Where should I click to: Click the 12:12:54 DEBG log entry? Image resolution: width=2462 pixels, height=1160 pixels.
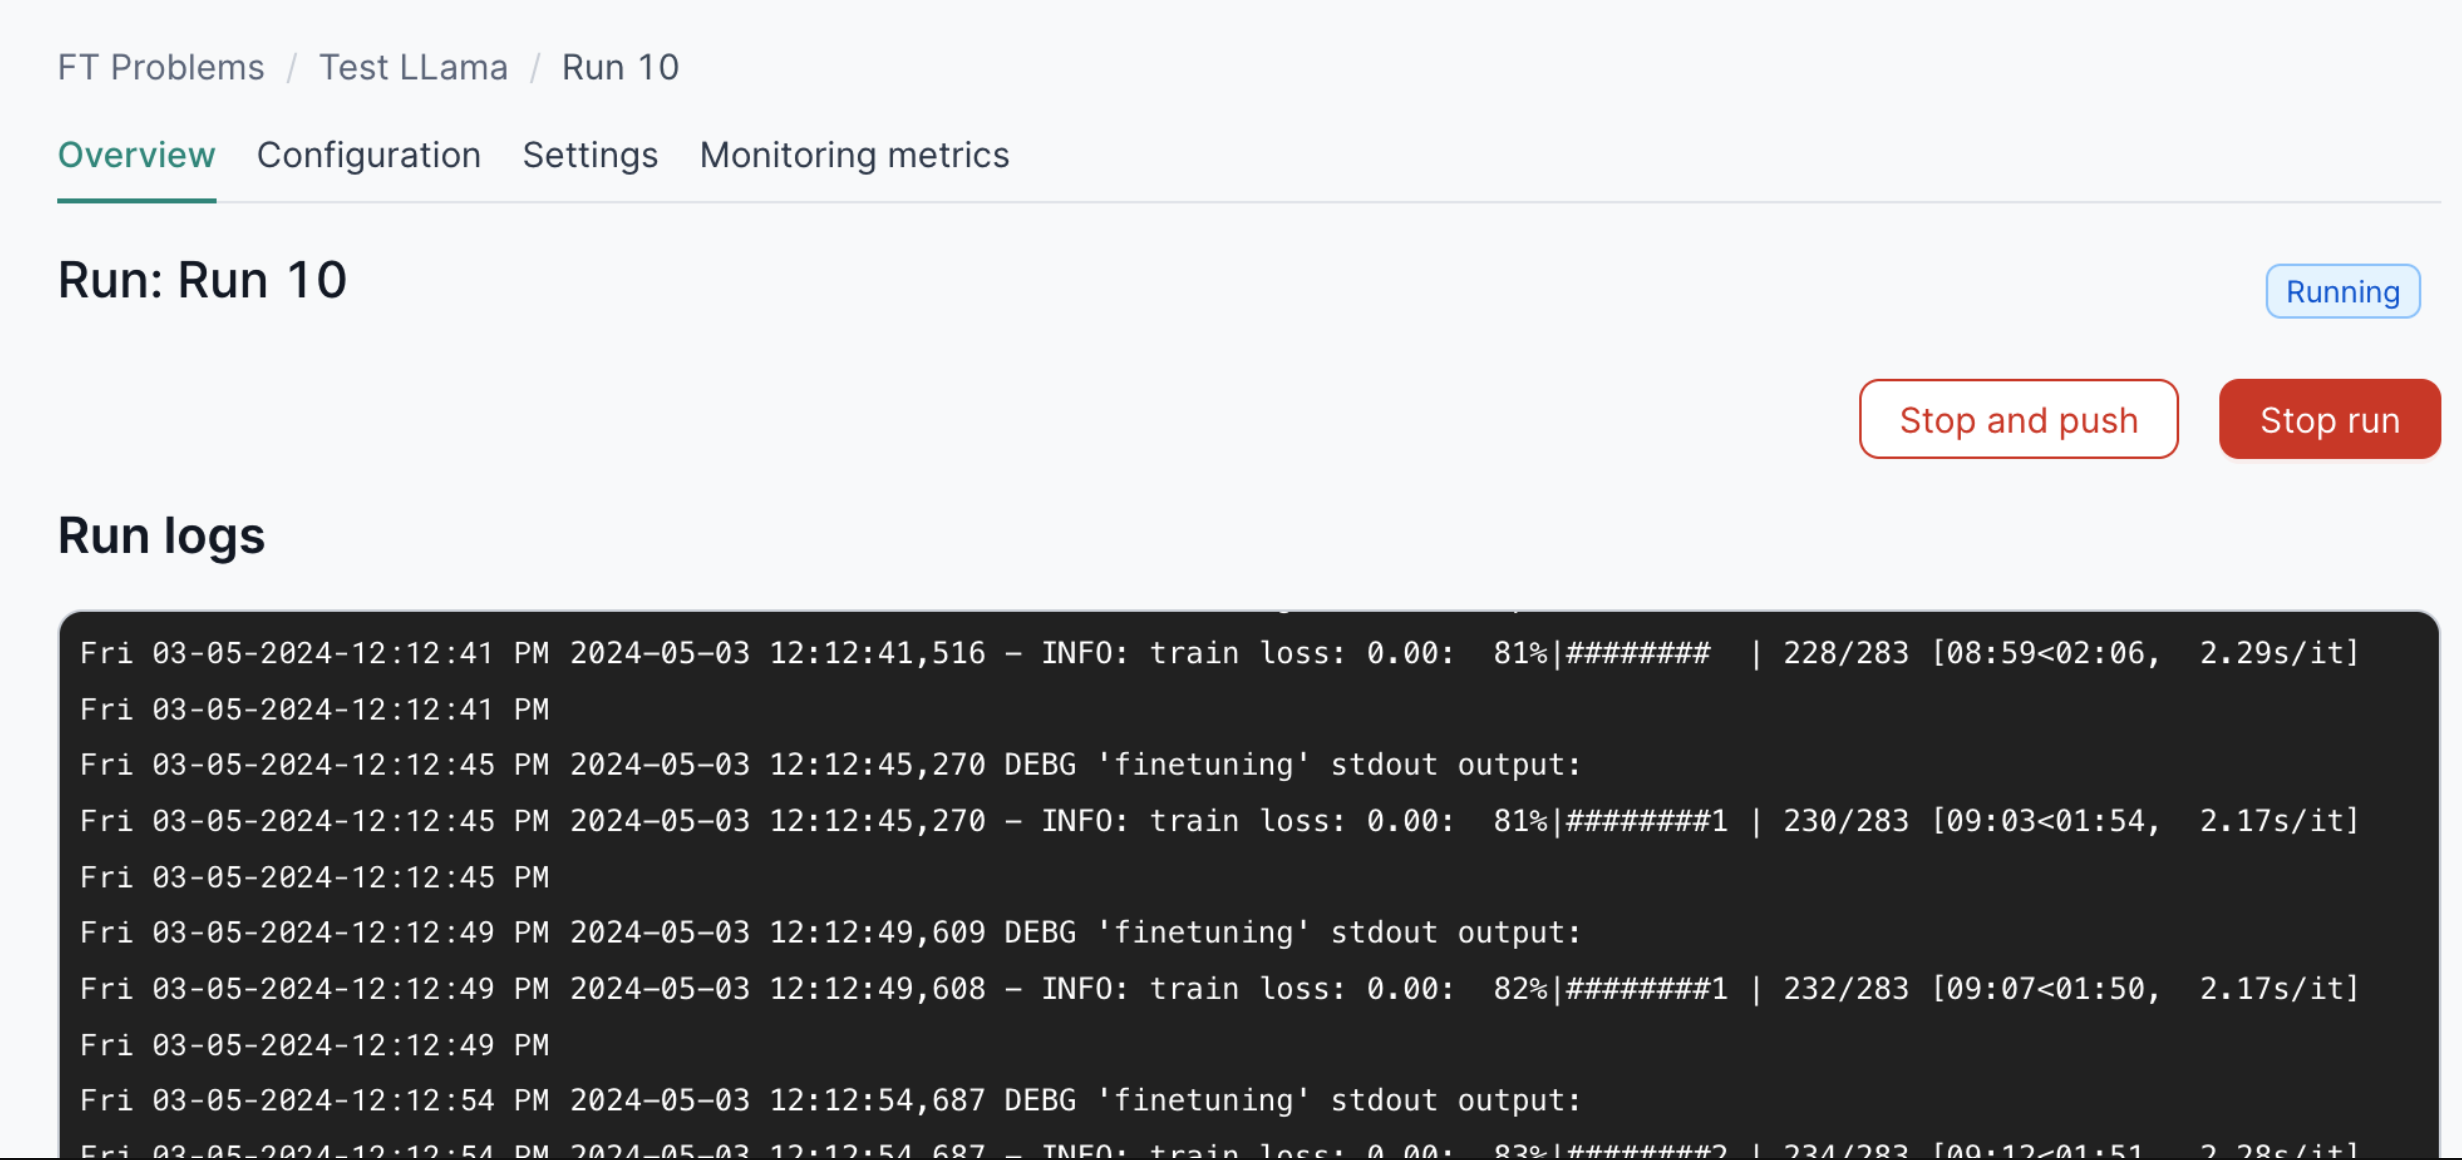[x=830, y=1099]
